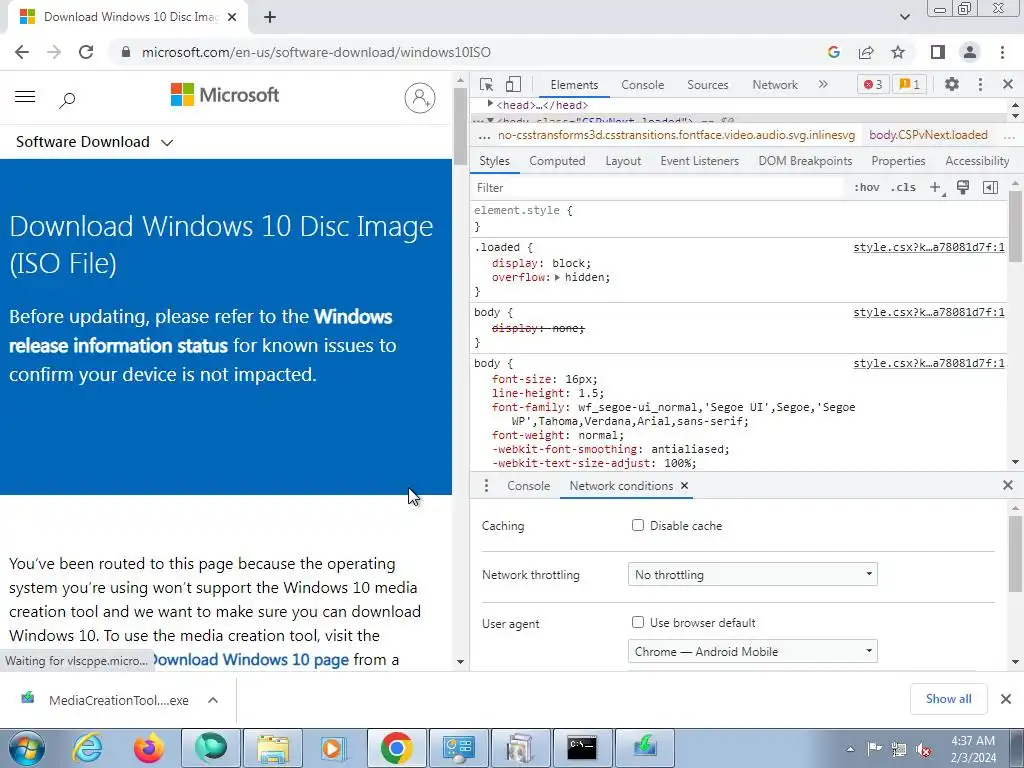
Task: Open a new browser tab
Action: click(270, 18)
